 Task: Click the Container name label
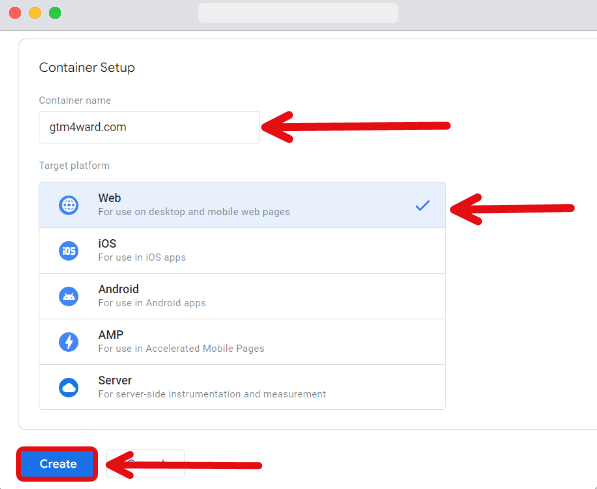[75, 100]
